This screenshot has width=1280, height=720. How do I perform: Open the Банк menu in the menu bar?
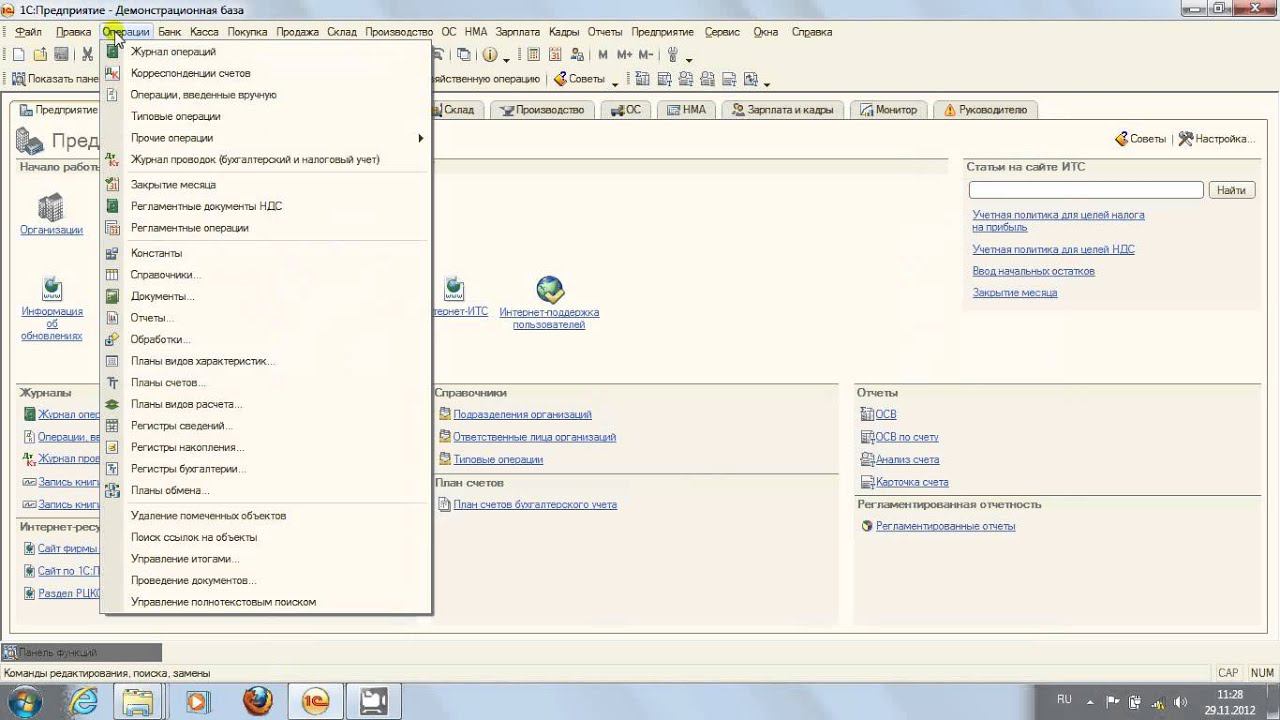click(169, 32)
